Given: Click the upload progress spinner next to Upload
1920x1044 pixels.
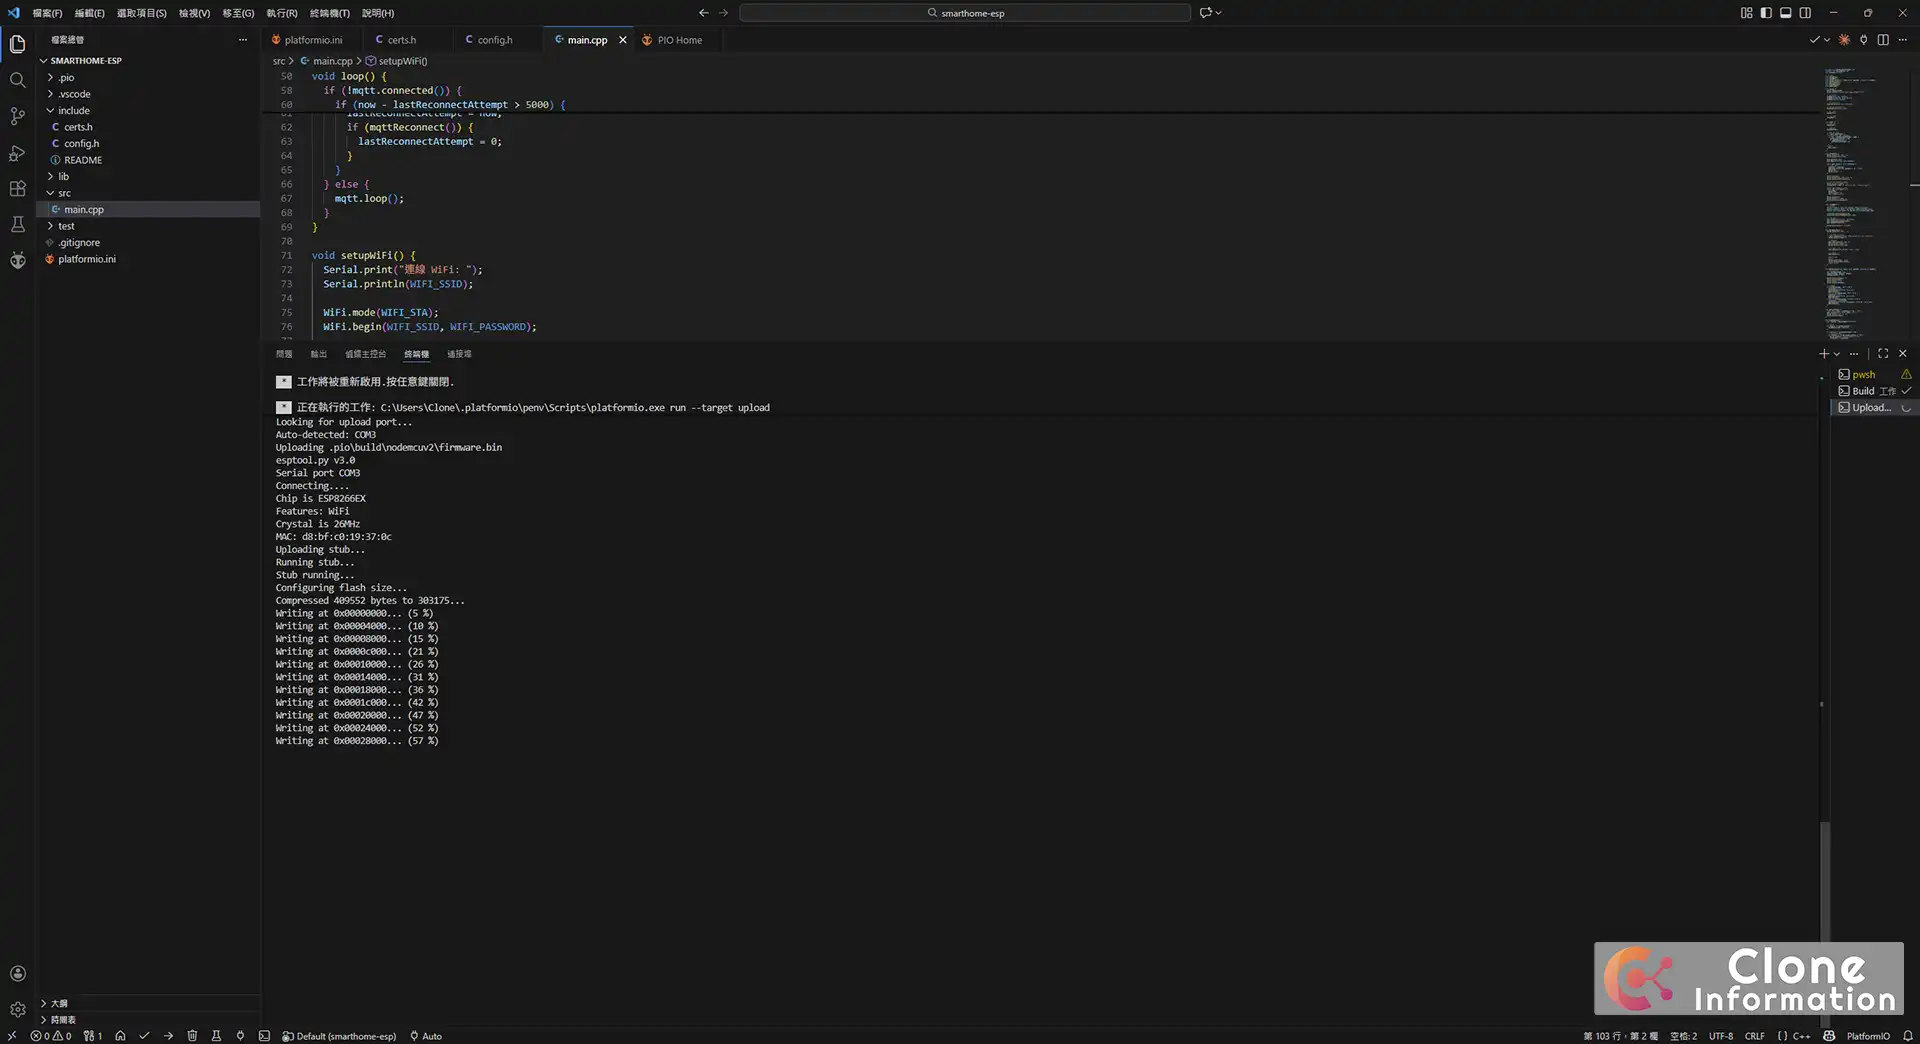Looking at the screenshot, I should tap(1906, 408).
